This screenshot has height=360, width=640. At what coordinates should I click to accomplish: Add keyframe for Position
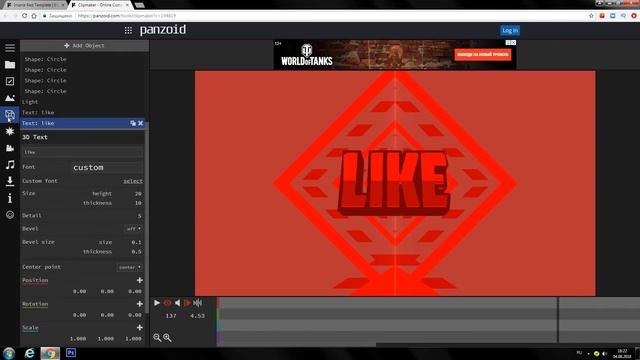[x=140, y=280]
